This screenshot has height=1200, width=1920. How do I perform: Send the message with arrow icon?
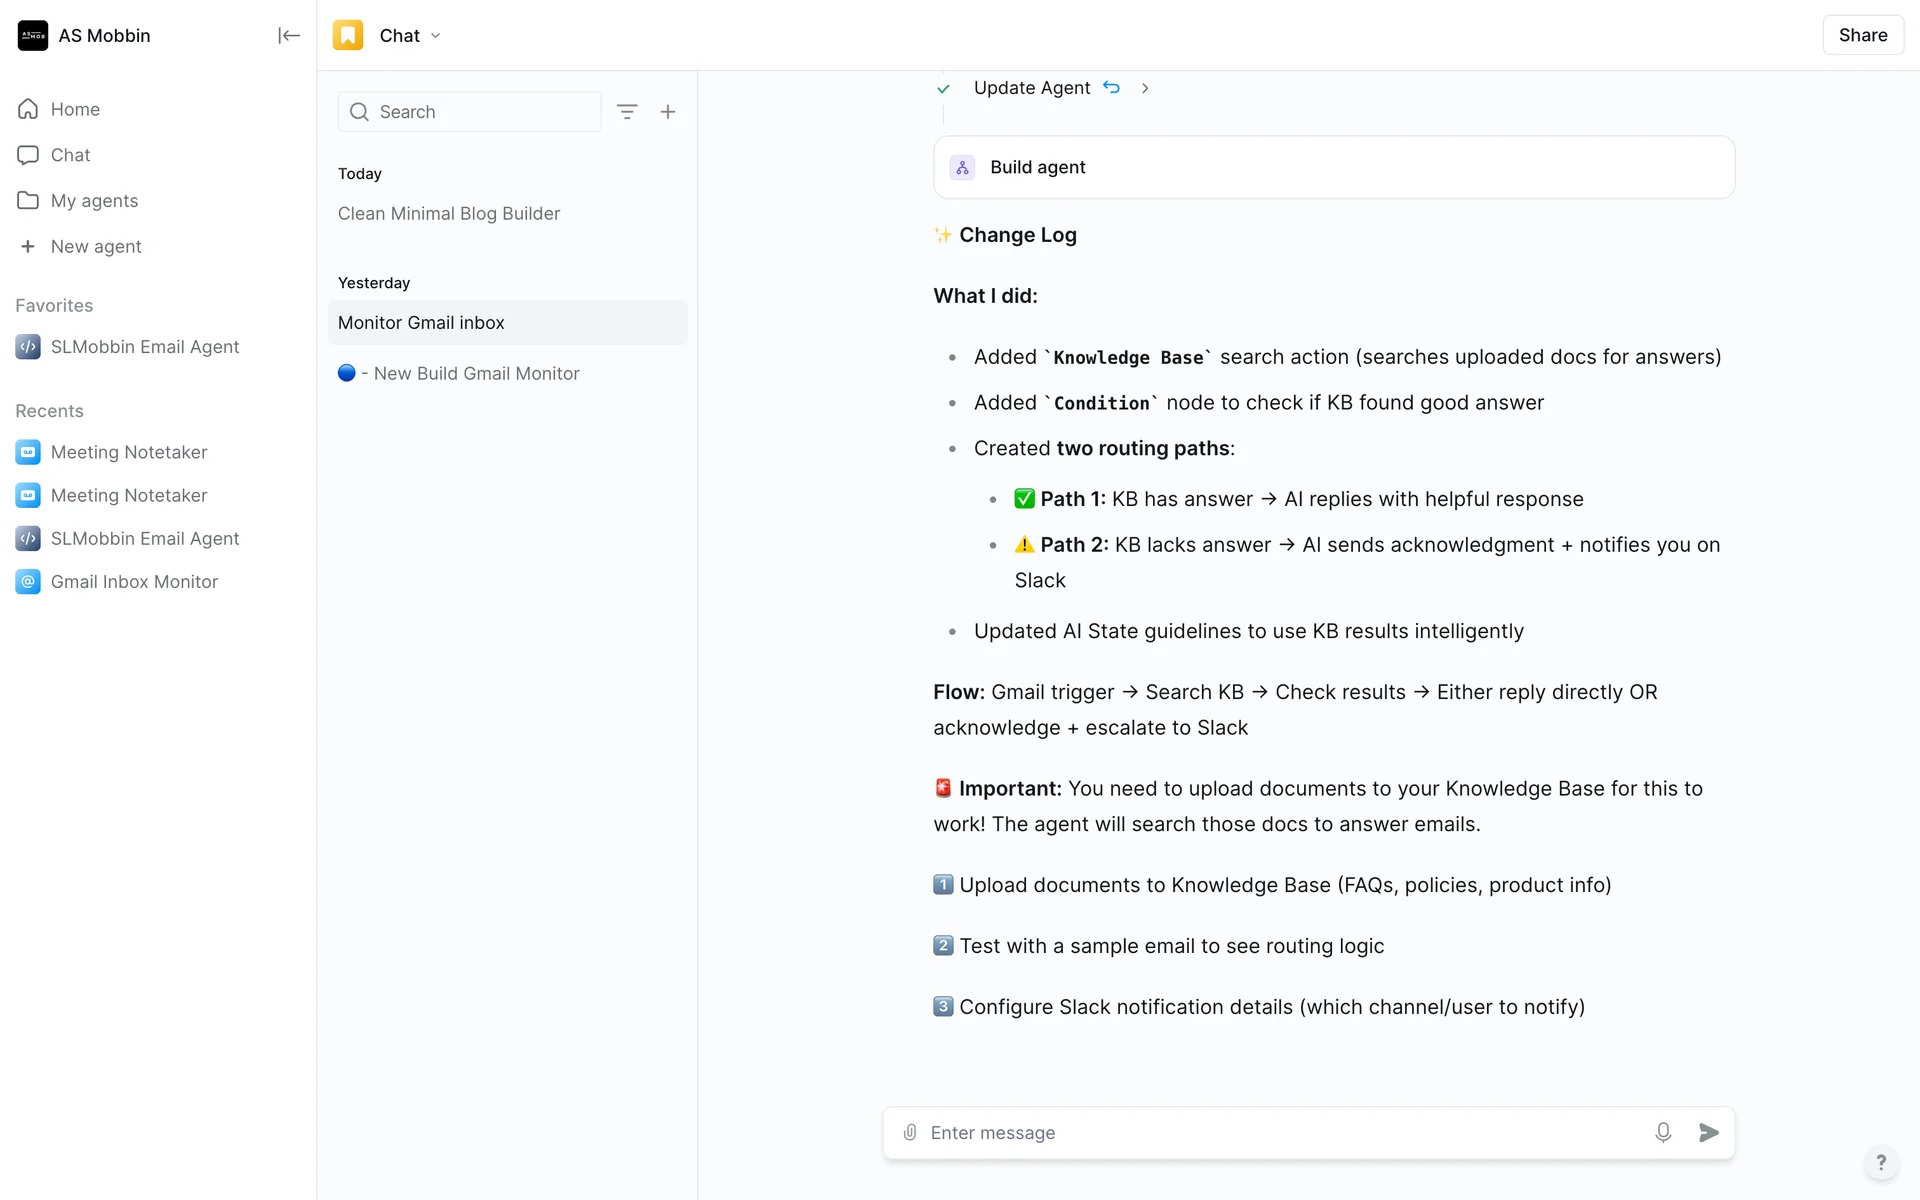coord(1709,1132)
